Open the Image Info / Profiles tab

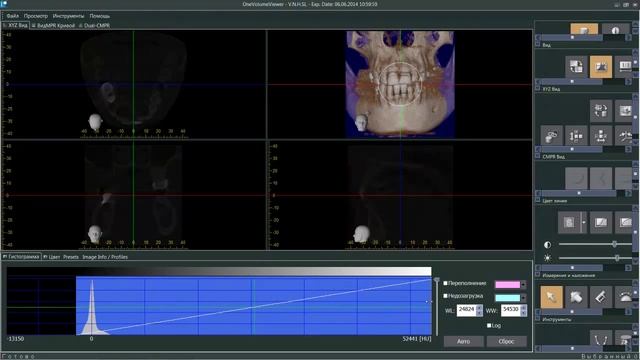point(105,257)
